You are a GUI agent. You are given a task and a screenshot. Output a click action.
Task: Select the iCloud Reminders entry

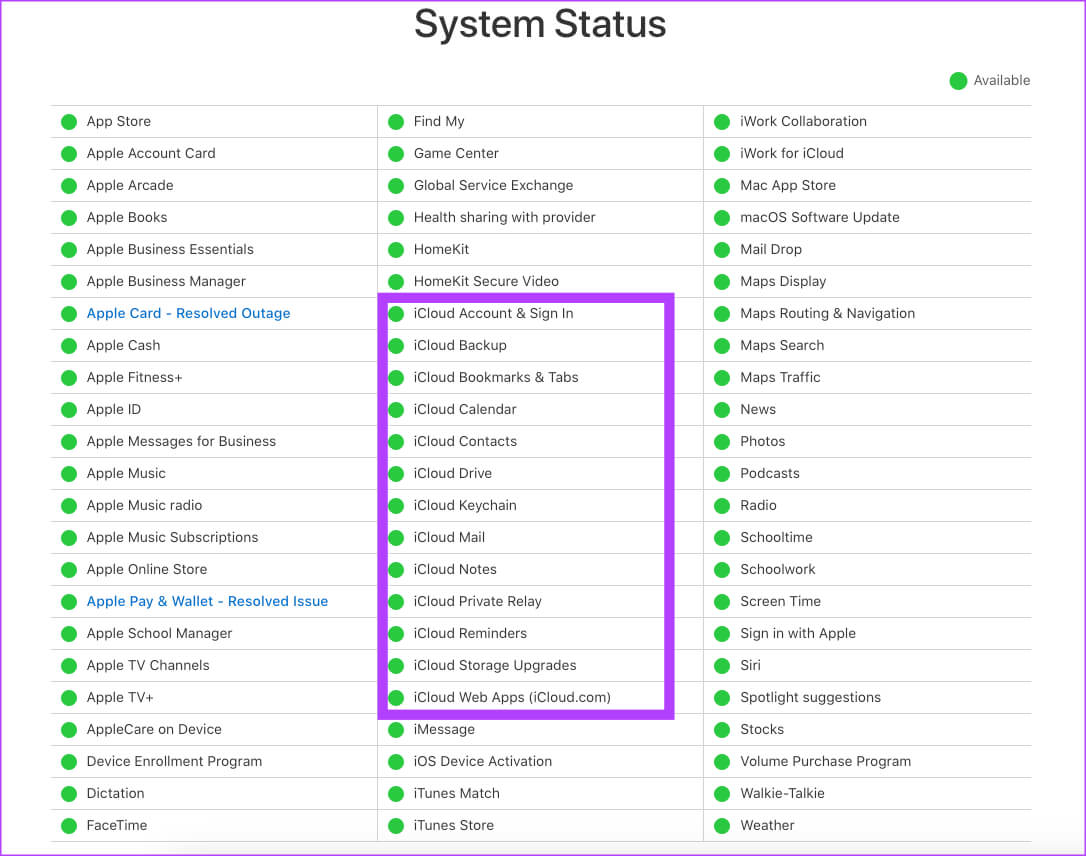pos(470,633)
